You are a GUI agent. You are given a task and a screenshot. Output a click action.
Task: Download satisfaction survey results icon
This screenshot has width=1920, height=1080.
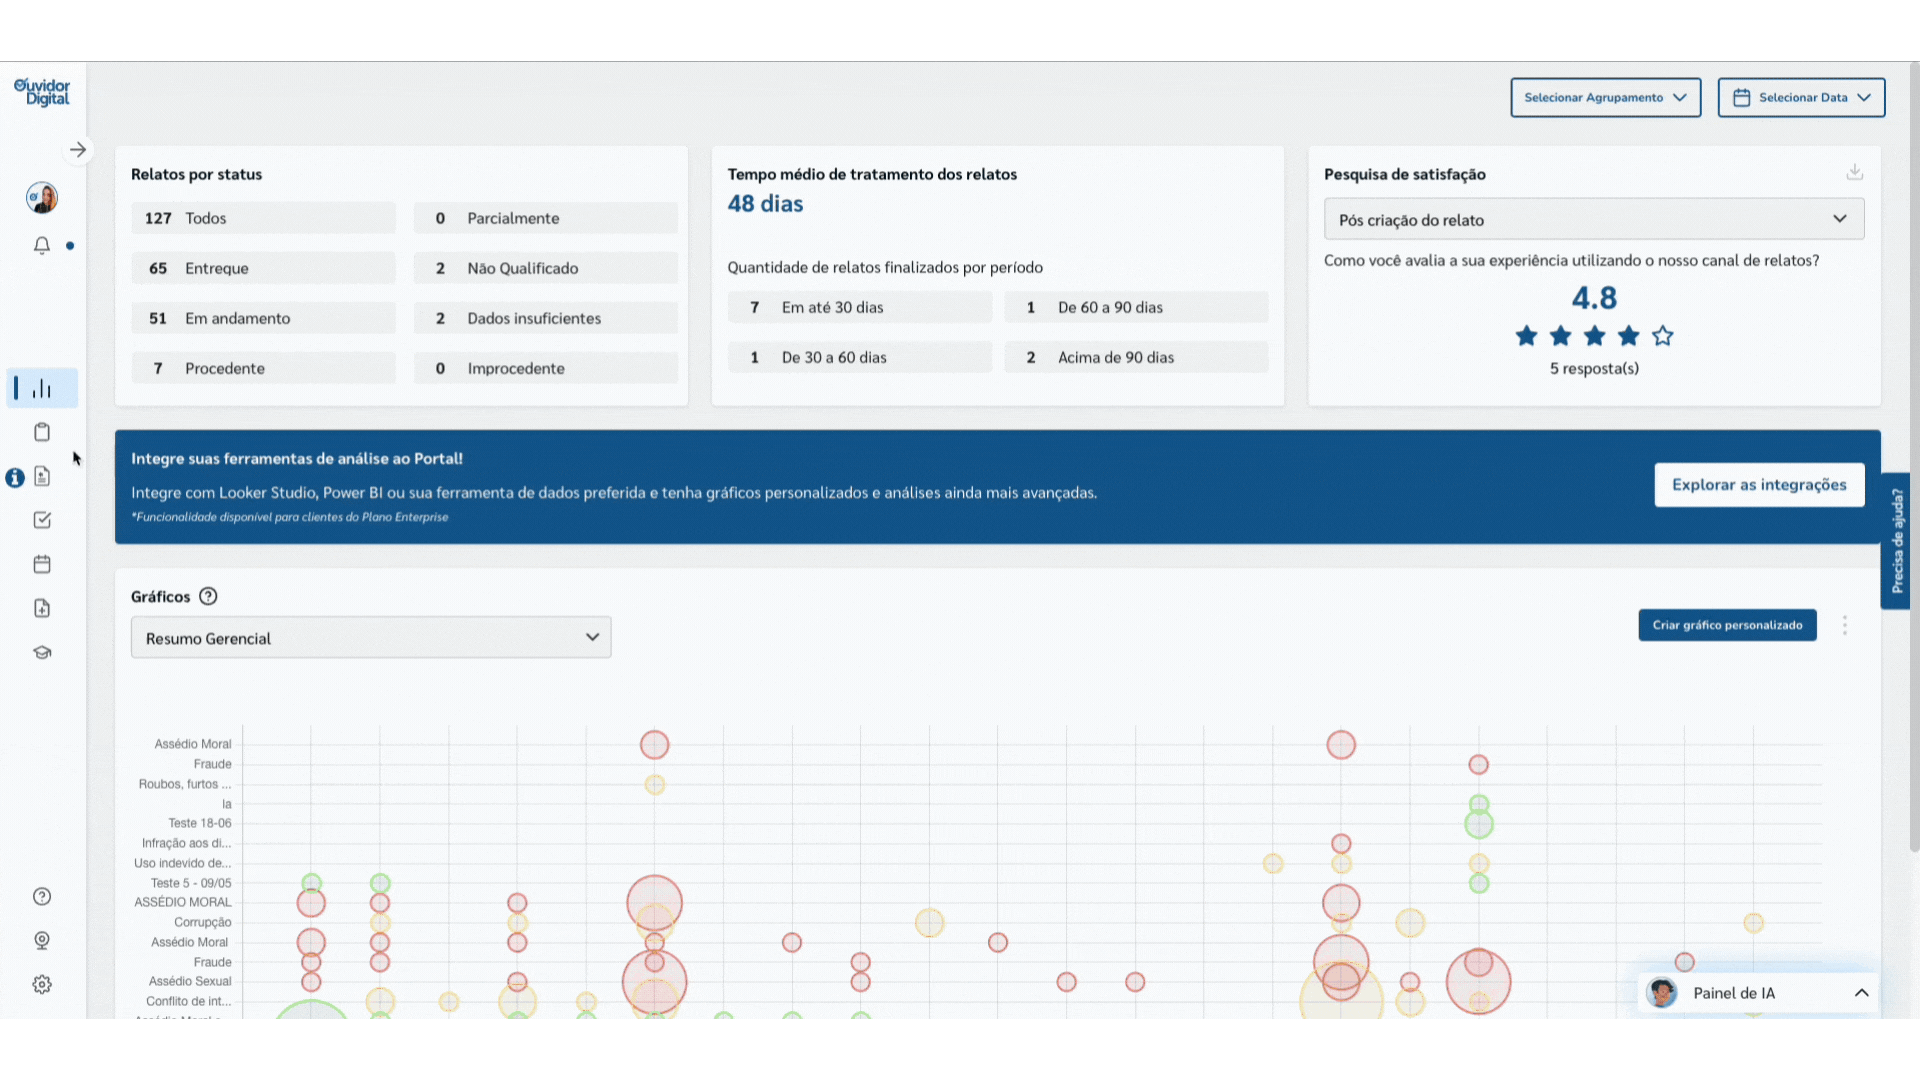click(x=1854, y=172)
